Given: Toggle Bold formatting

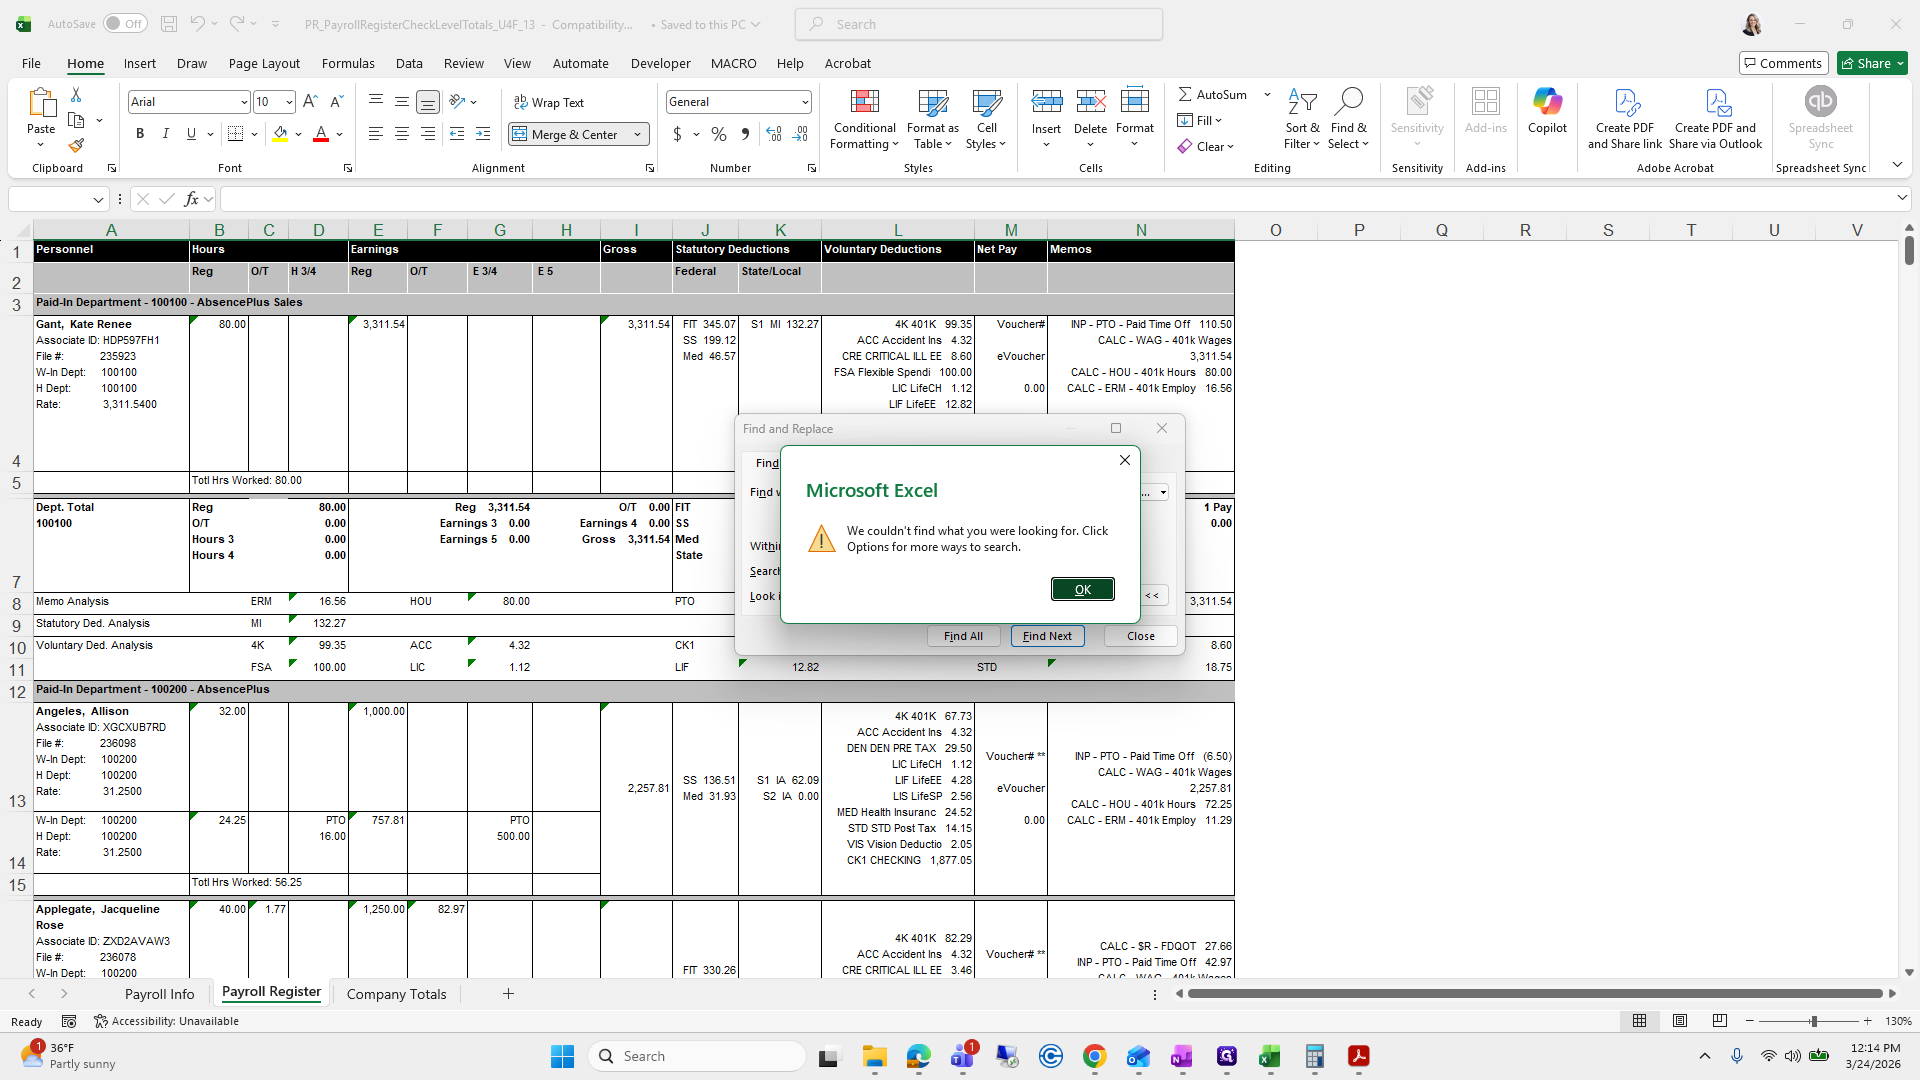Looking at the screenshot, I should (140, 134).
